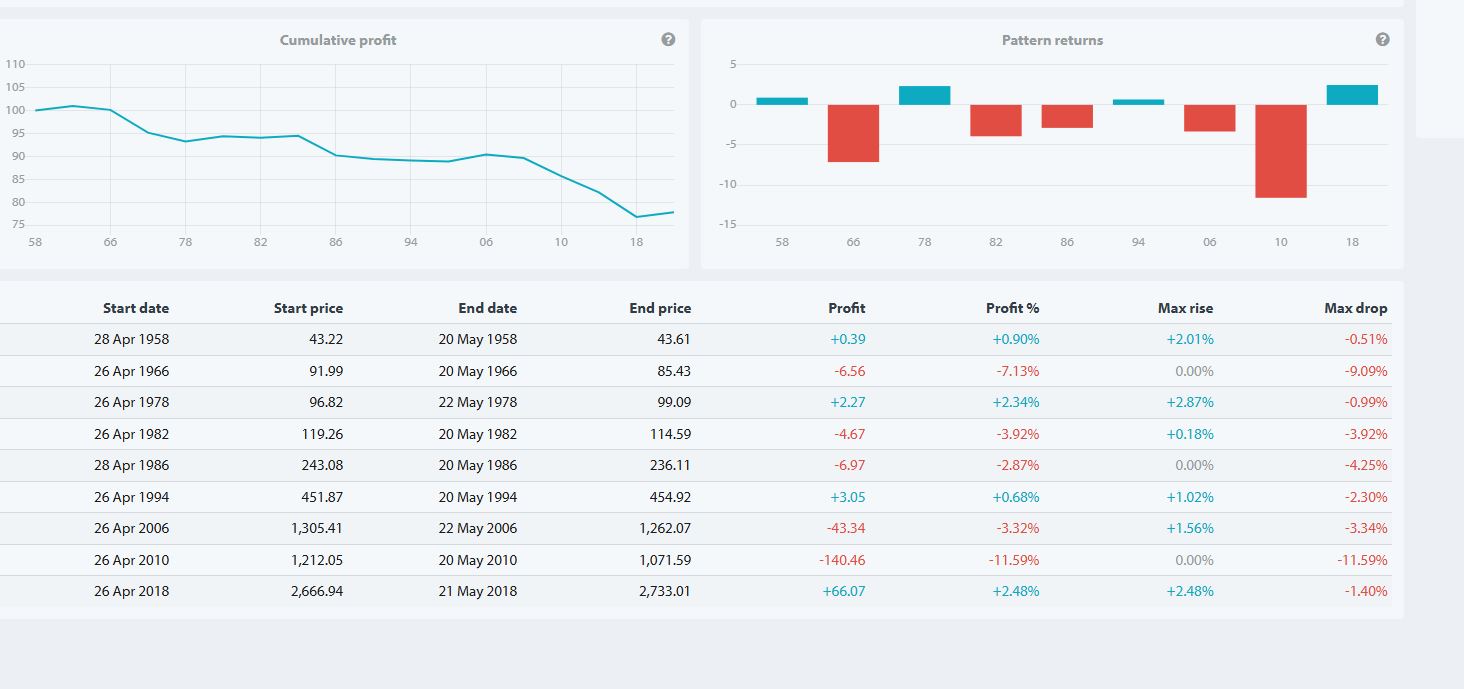Click the 26 Apr 2018 start date cell
The height and width of the screenshot is (689, 1464).
(x=131, y=591)
